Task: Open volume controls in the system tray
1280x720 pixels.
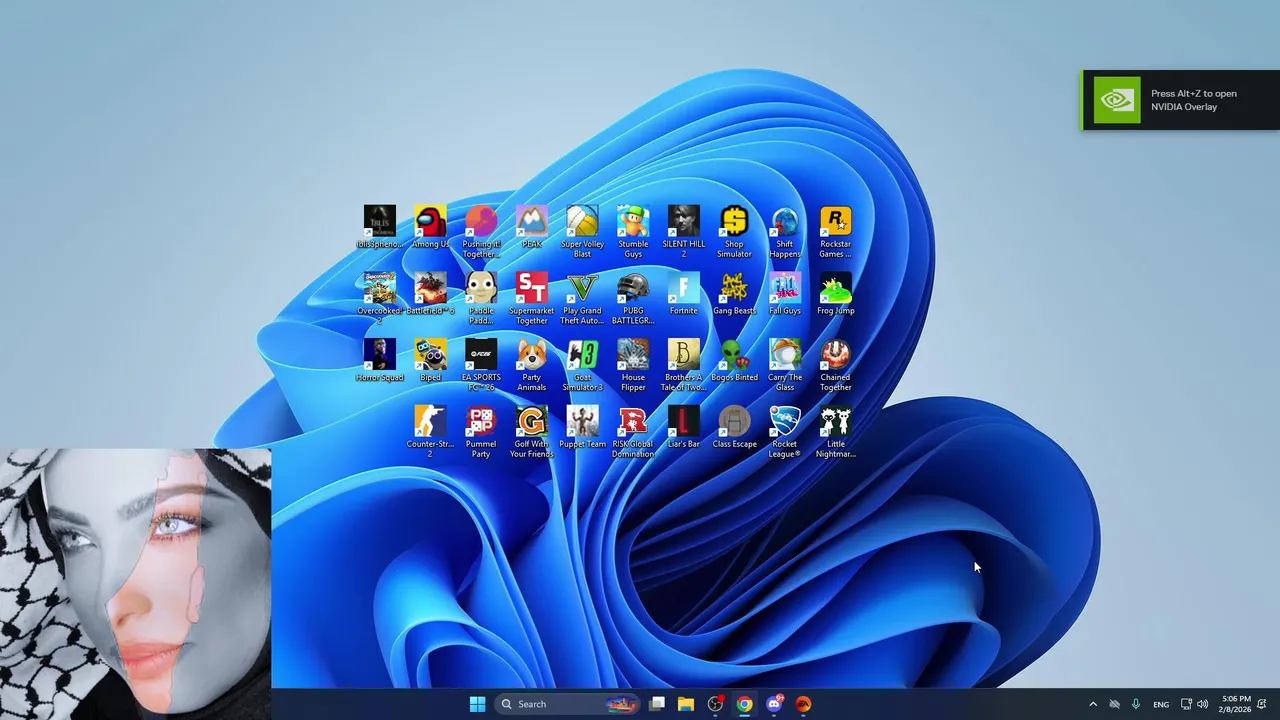Action: [x=1203, y=704]
